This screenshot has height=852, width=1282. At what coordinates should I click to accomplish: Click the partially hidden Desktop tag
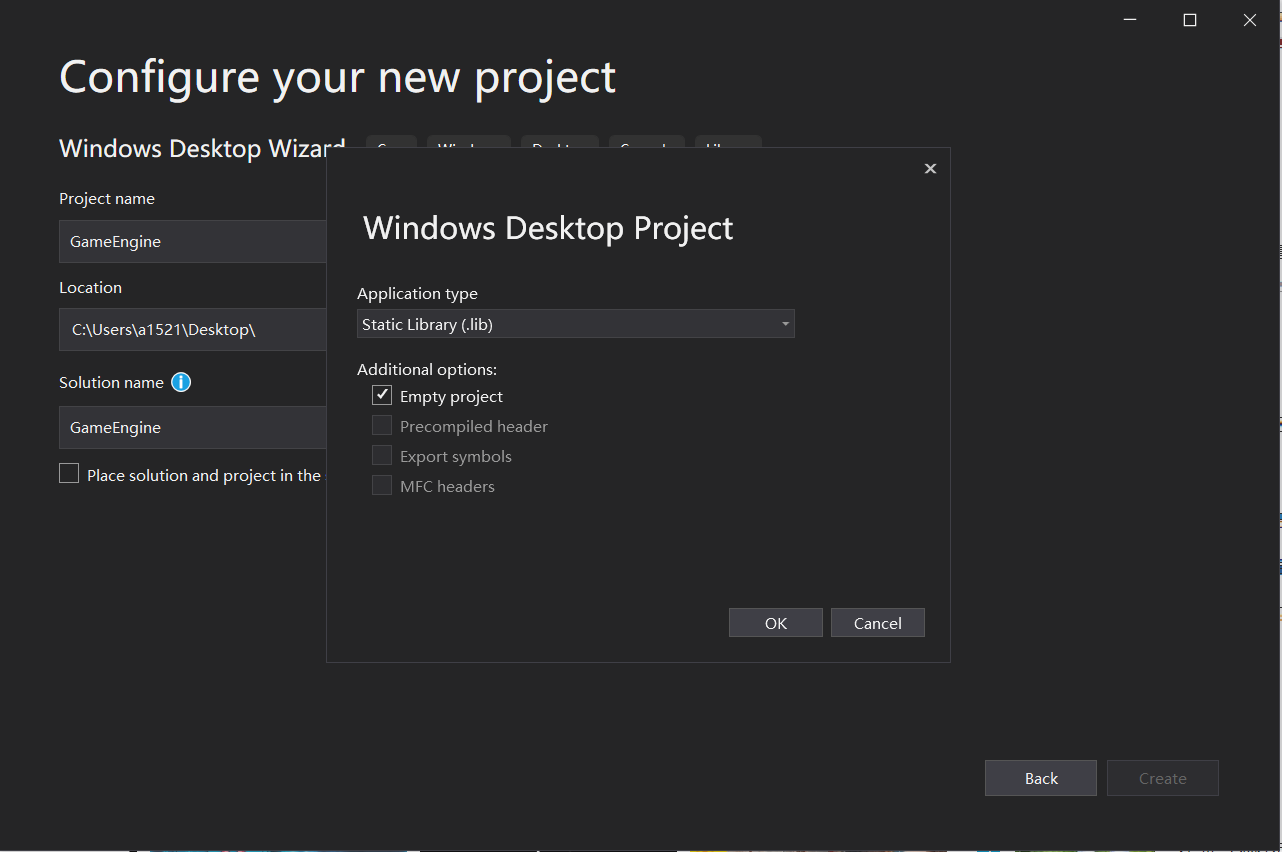coord(559,142)
